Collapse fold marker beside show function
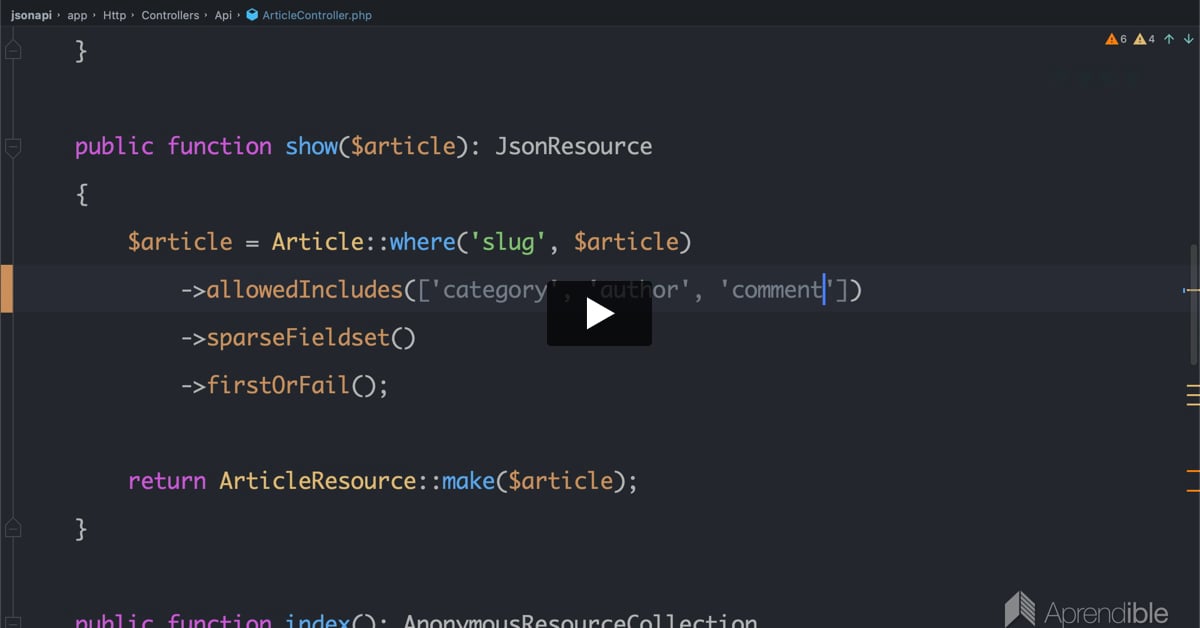The height and width of the screenshot is (628, 1200). pos(13,148)
